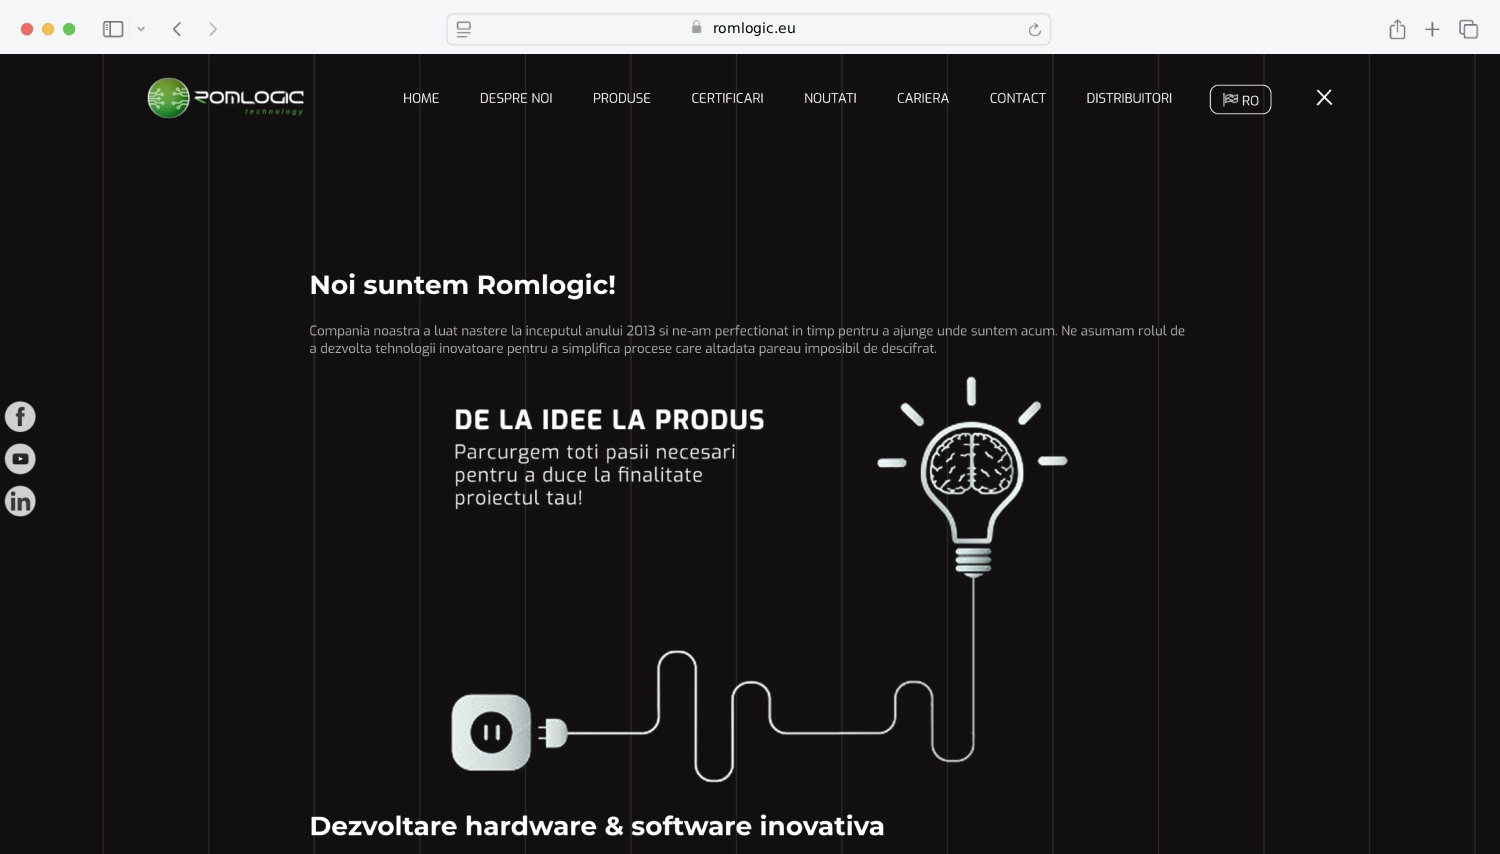1500x854 pixels.
Task: Reload the romlogic.eu page
Action: (1035, 30)
